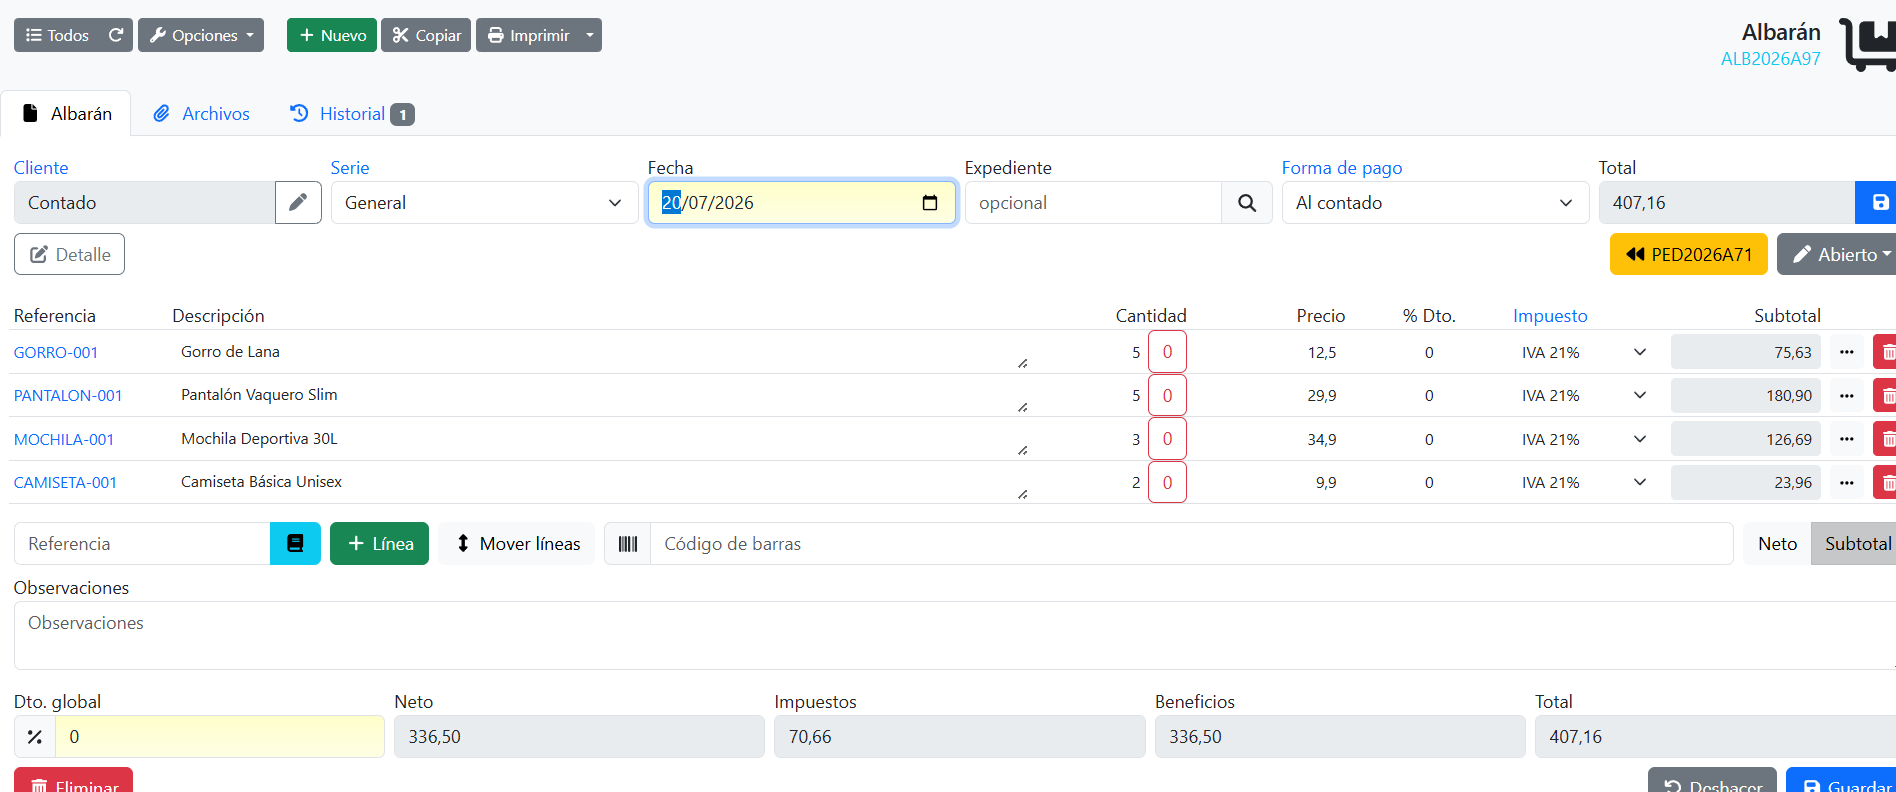
Task: Click the % Dto. value for CAMISETA-001
Action: point(1429,482)
